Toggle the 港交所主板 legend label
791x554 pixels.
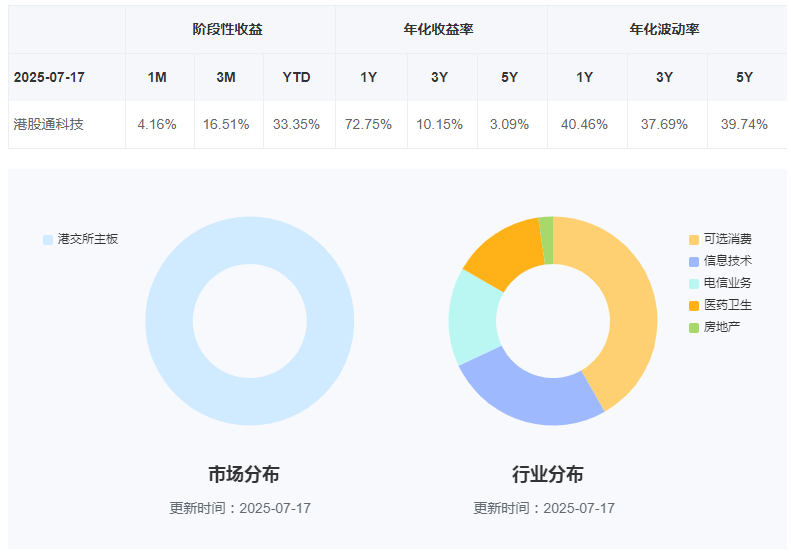tap(88, 239)
